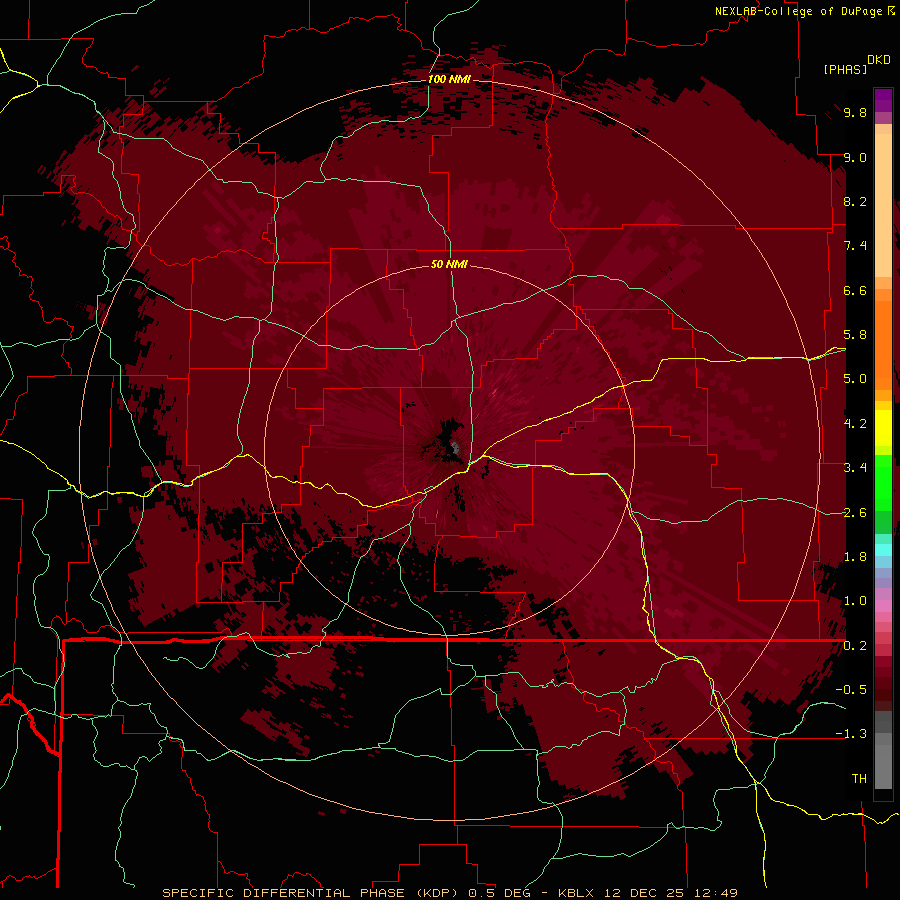Screen dimensions: 900x900
Task: Click the -0.5 scale value
Action: [x=851, y=690]
